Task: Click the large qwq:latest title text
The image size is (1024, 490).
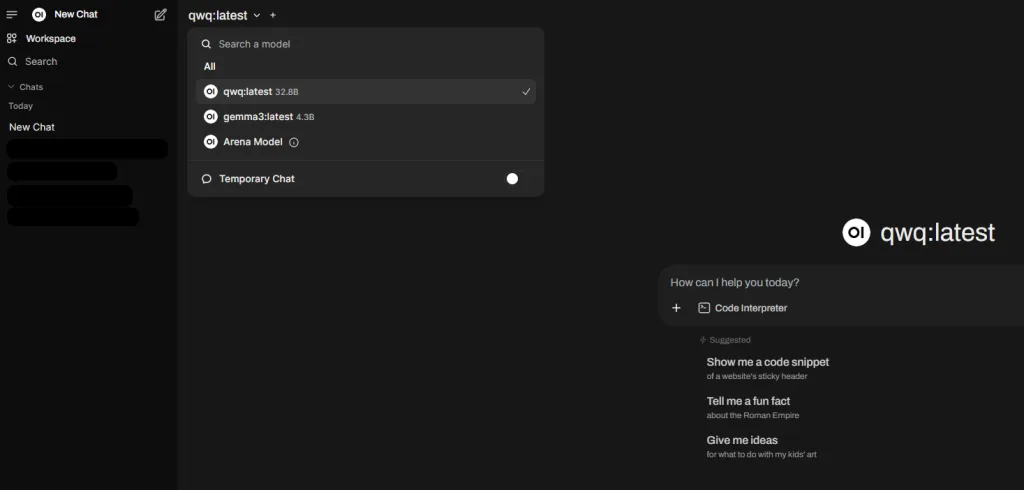Action: pyautogui.click(x=938, y=233)
